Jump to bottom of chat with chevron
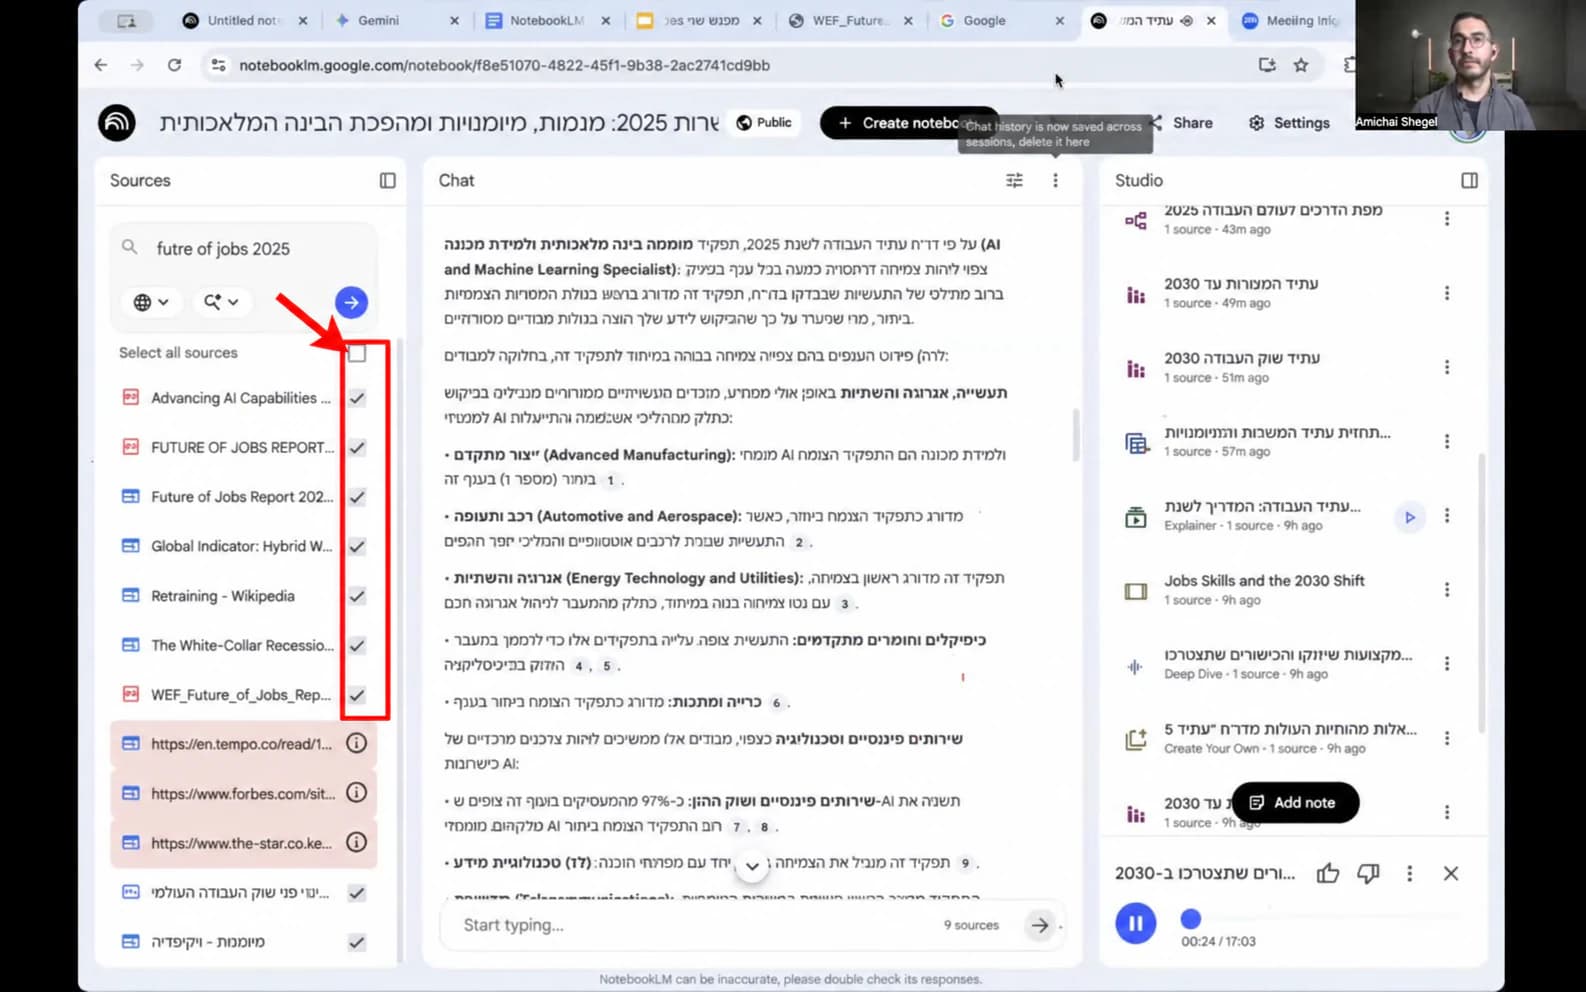Screen dimensions: 1586x992 752,867
